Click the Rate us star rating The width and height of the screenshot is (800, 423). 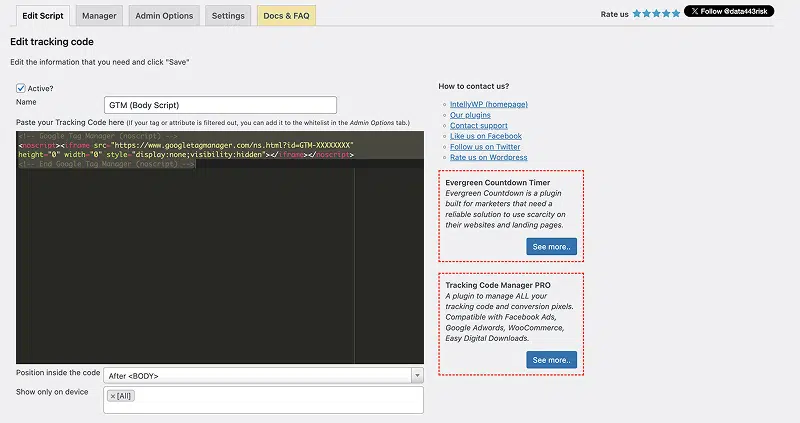[x=656, y=14]
